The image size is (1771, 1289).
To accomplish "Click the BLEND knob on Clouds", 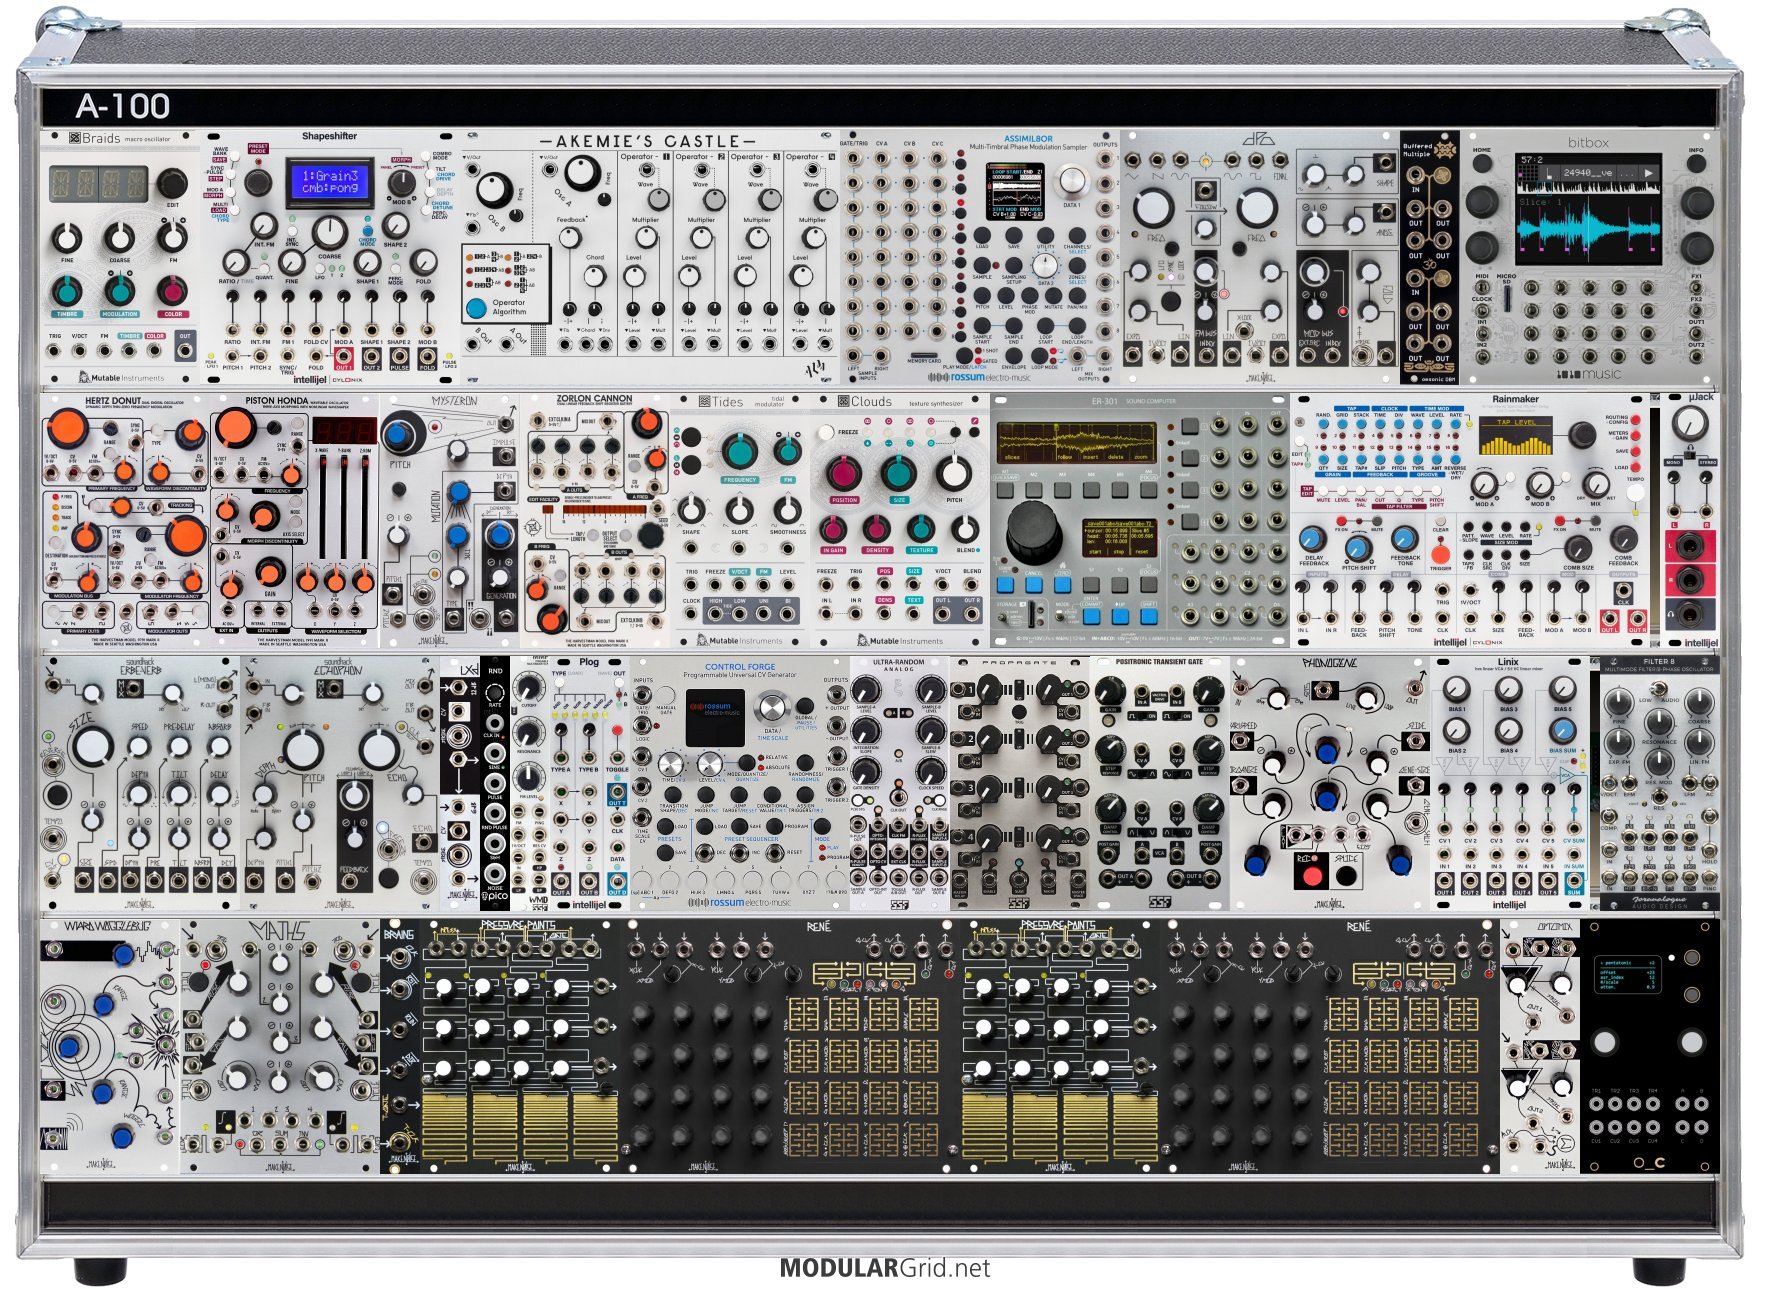I will [965, 528].
